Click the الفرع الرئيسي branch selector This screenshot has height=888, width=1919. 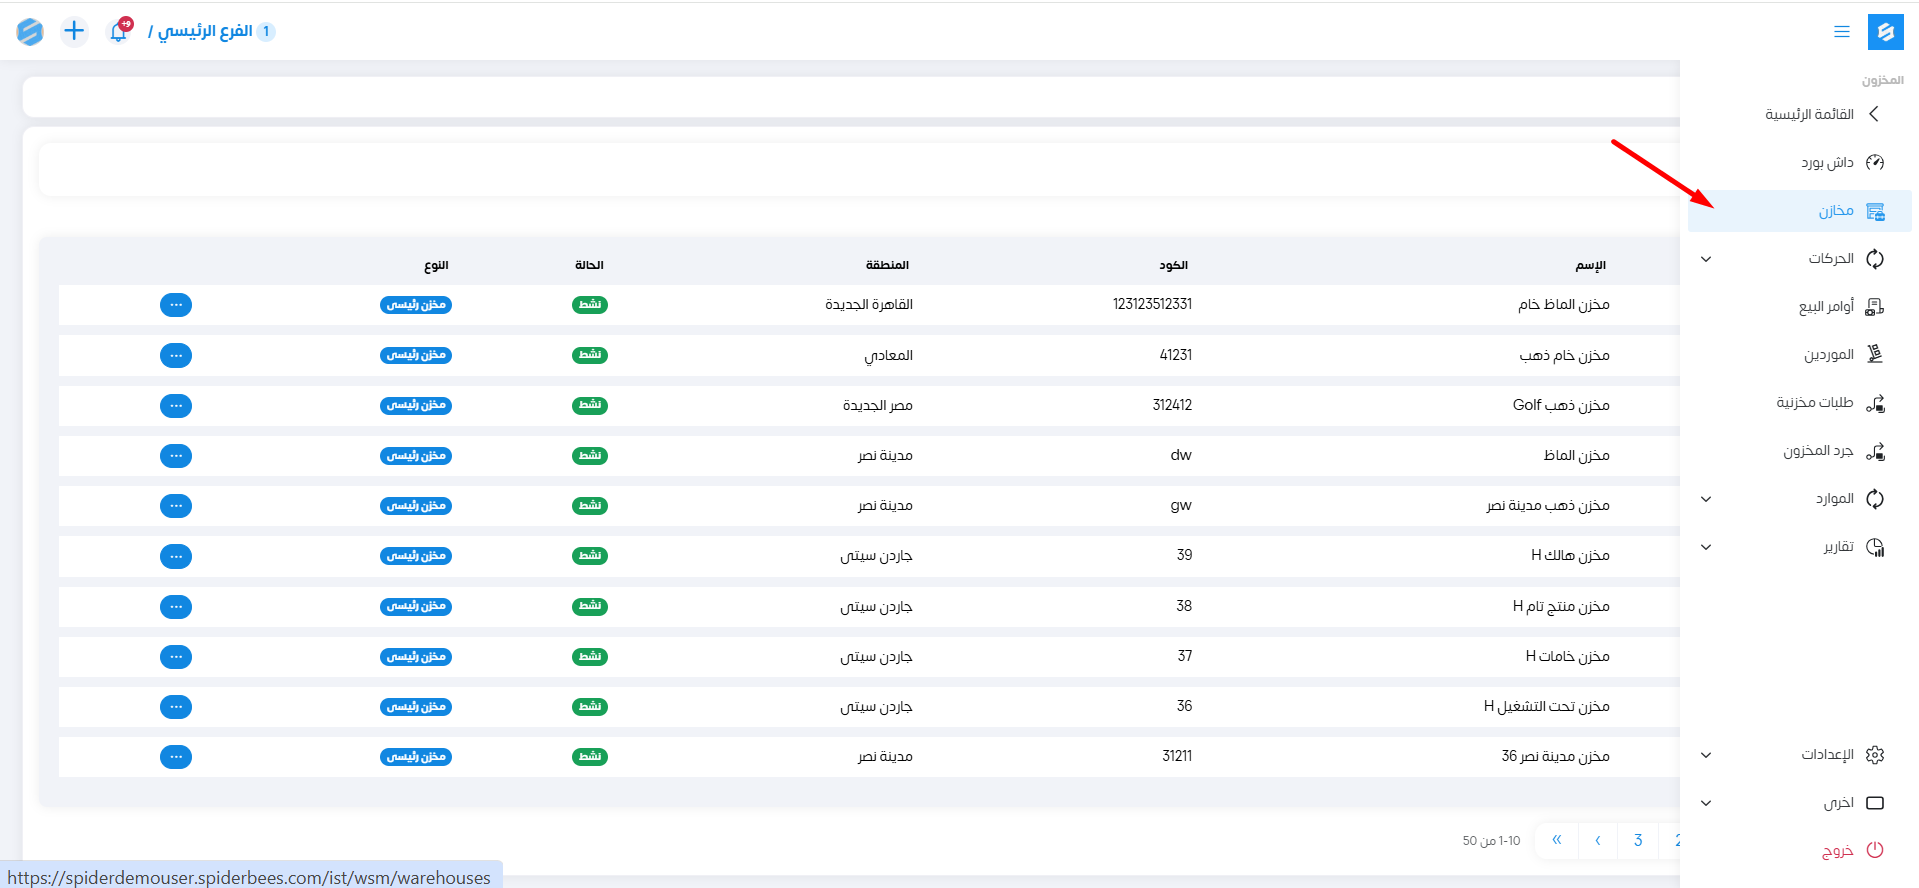pyautogui.click(x=205, y=31)
